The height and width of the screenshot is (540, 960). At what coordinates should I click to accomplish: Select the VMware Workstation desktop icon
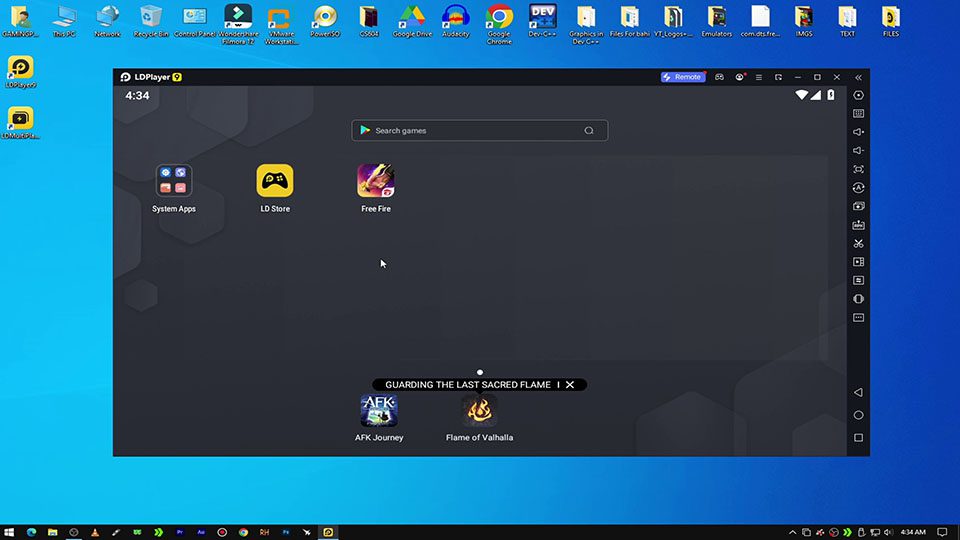(281, 24)
